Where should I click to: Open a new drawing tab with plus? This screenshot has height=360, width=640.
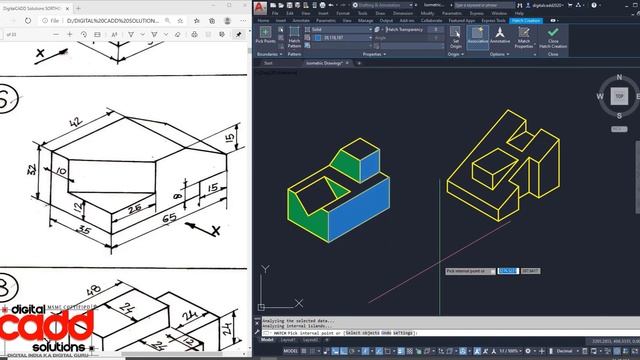point(359,63)
